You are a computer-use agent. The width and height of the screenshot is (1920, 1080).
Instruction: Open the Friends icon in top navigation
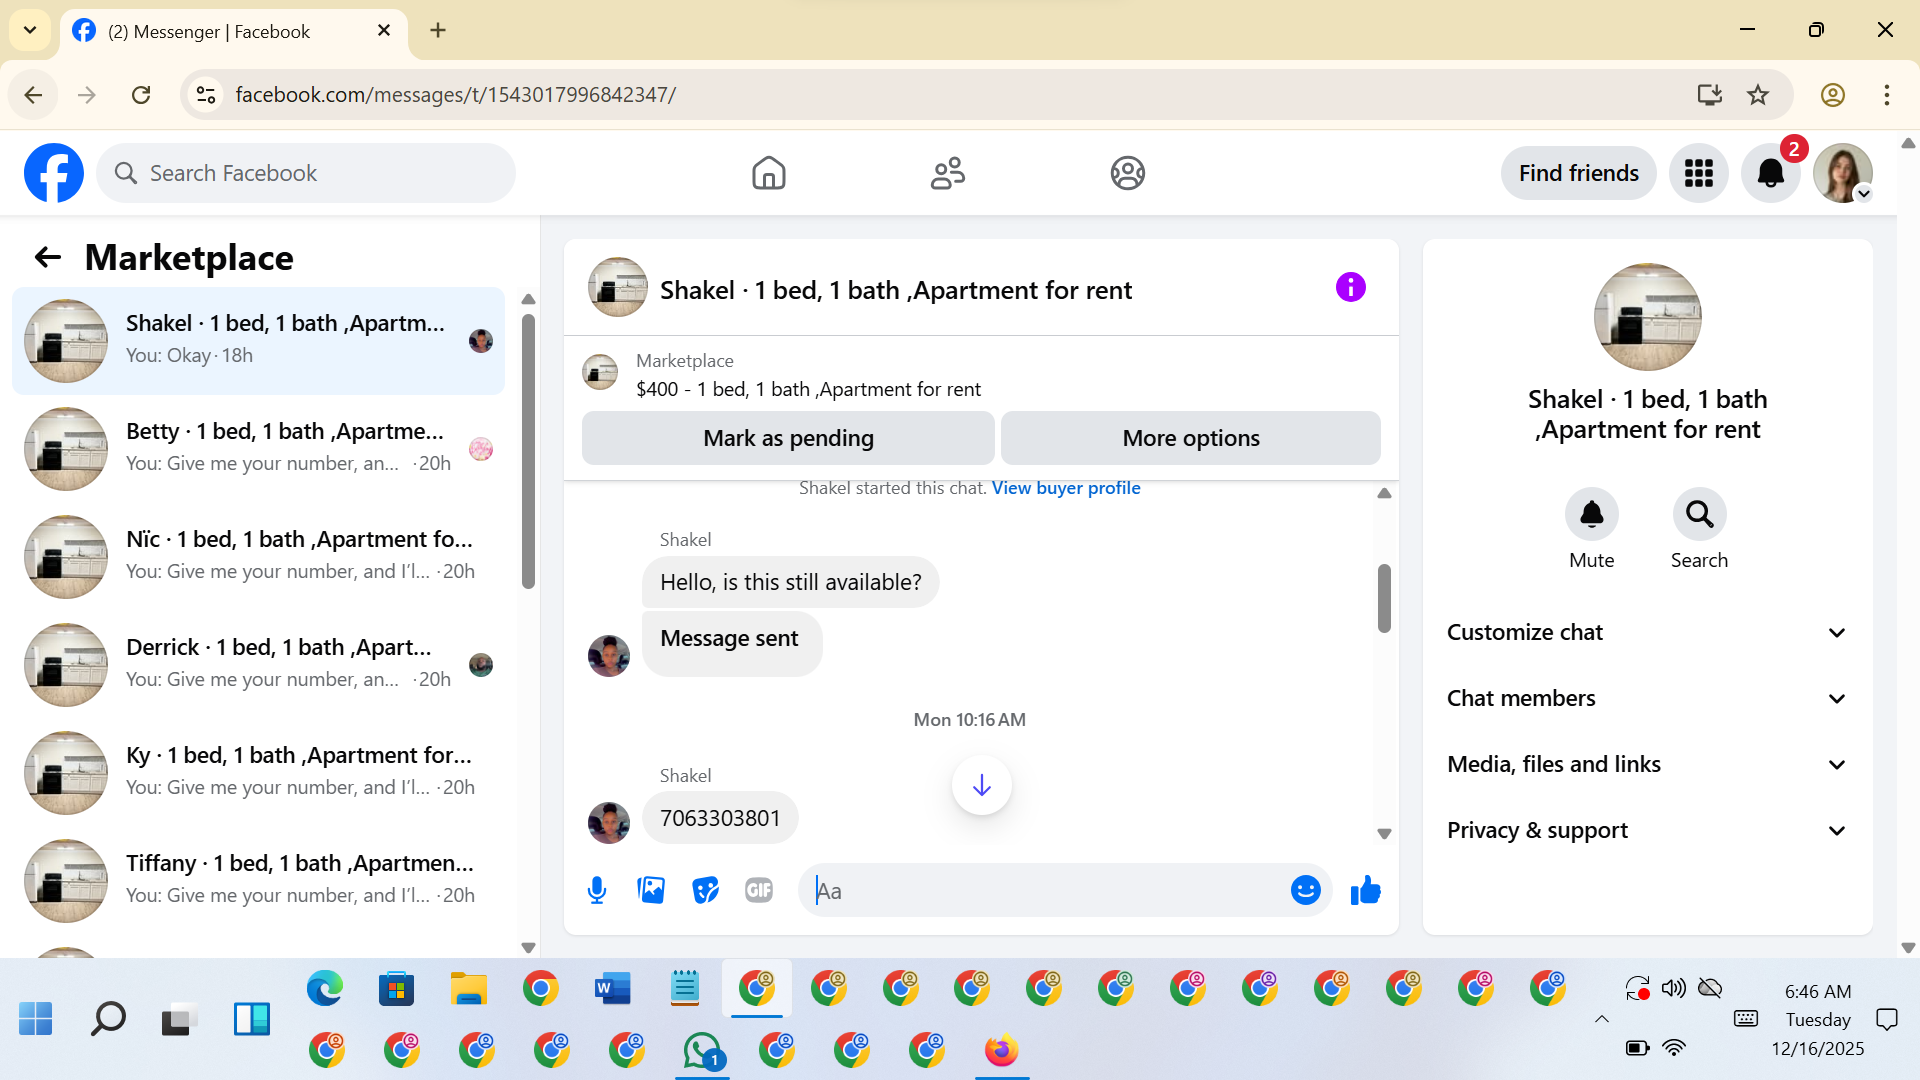tap(948, 173)
